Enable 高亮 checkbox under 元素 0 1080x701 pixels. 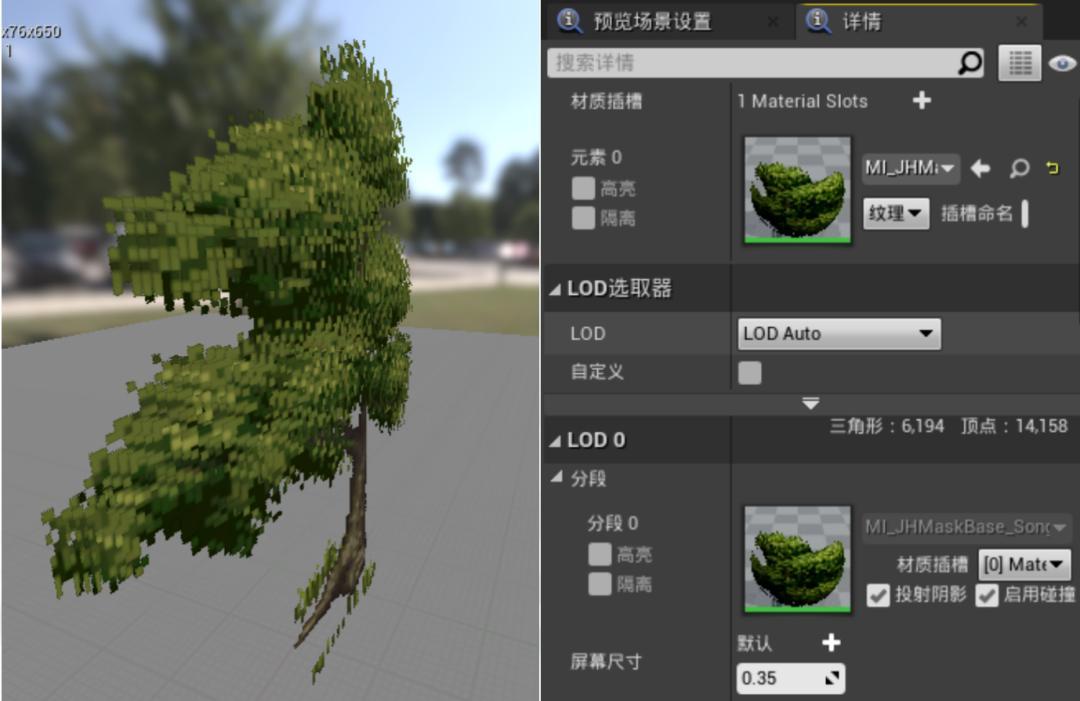[583, 188]
